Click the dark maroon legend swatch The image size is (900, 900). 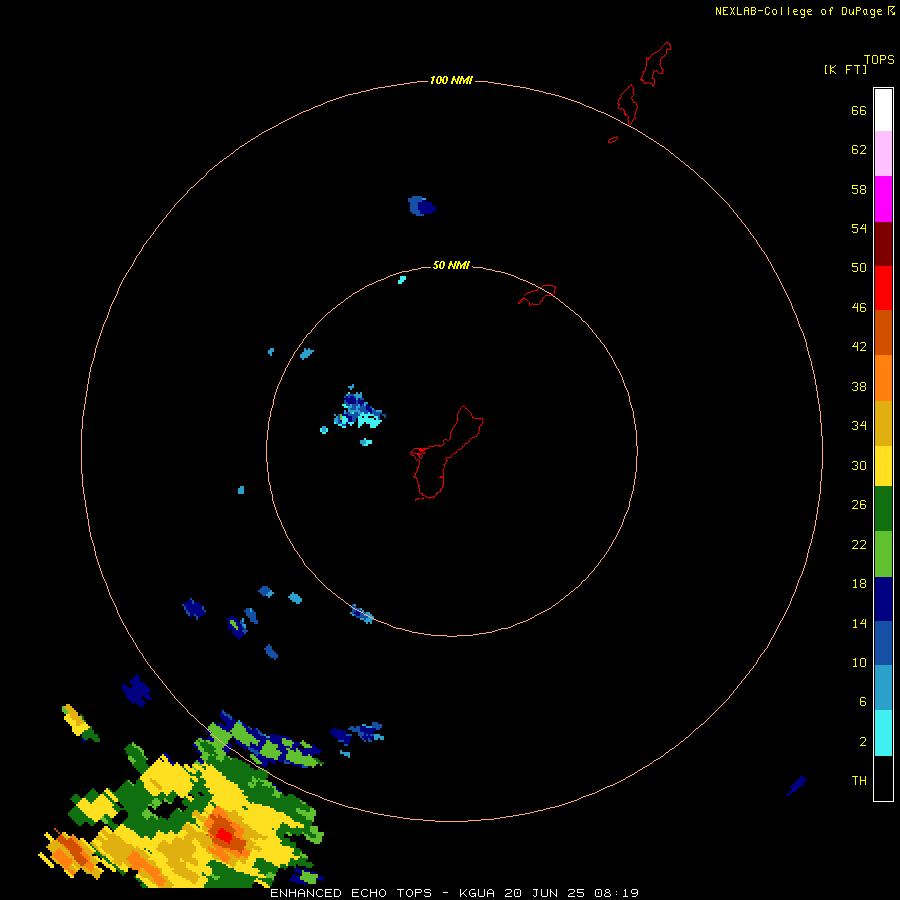click(x=883, y=244)
